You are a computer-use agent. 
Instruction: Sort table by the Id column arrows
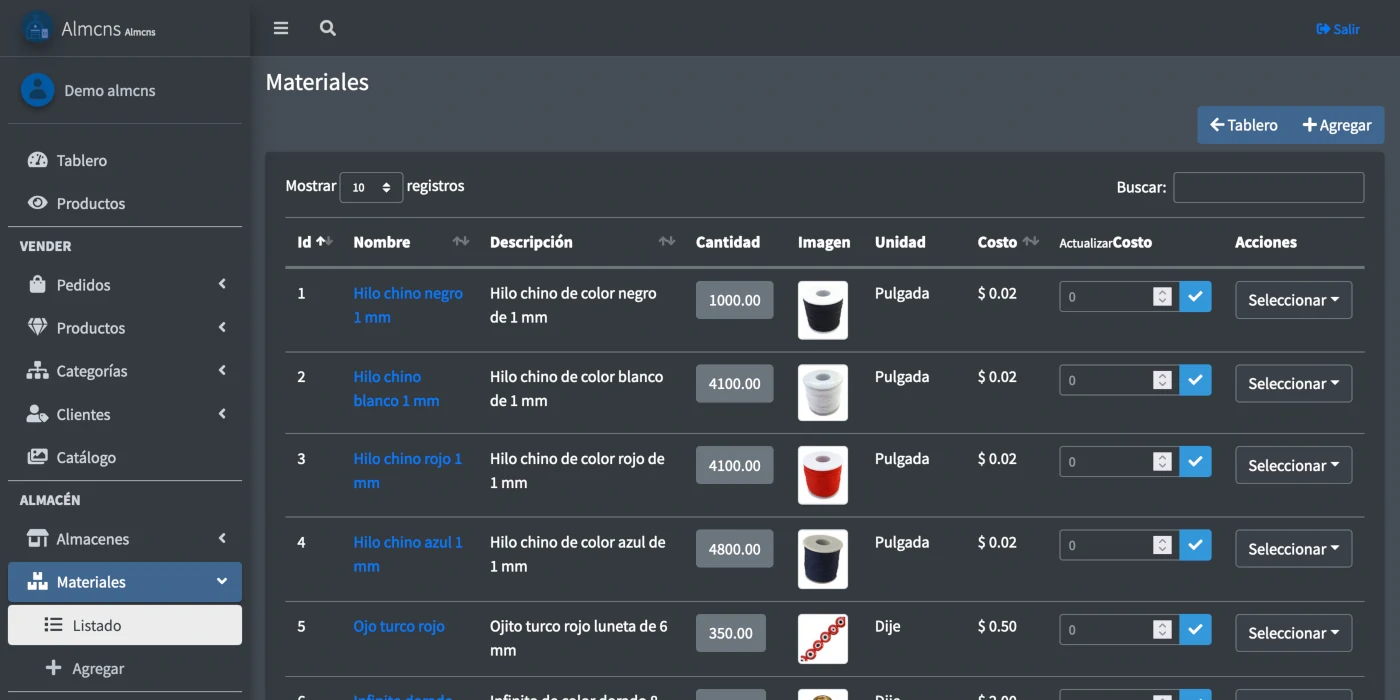324,242
